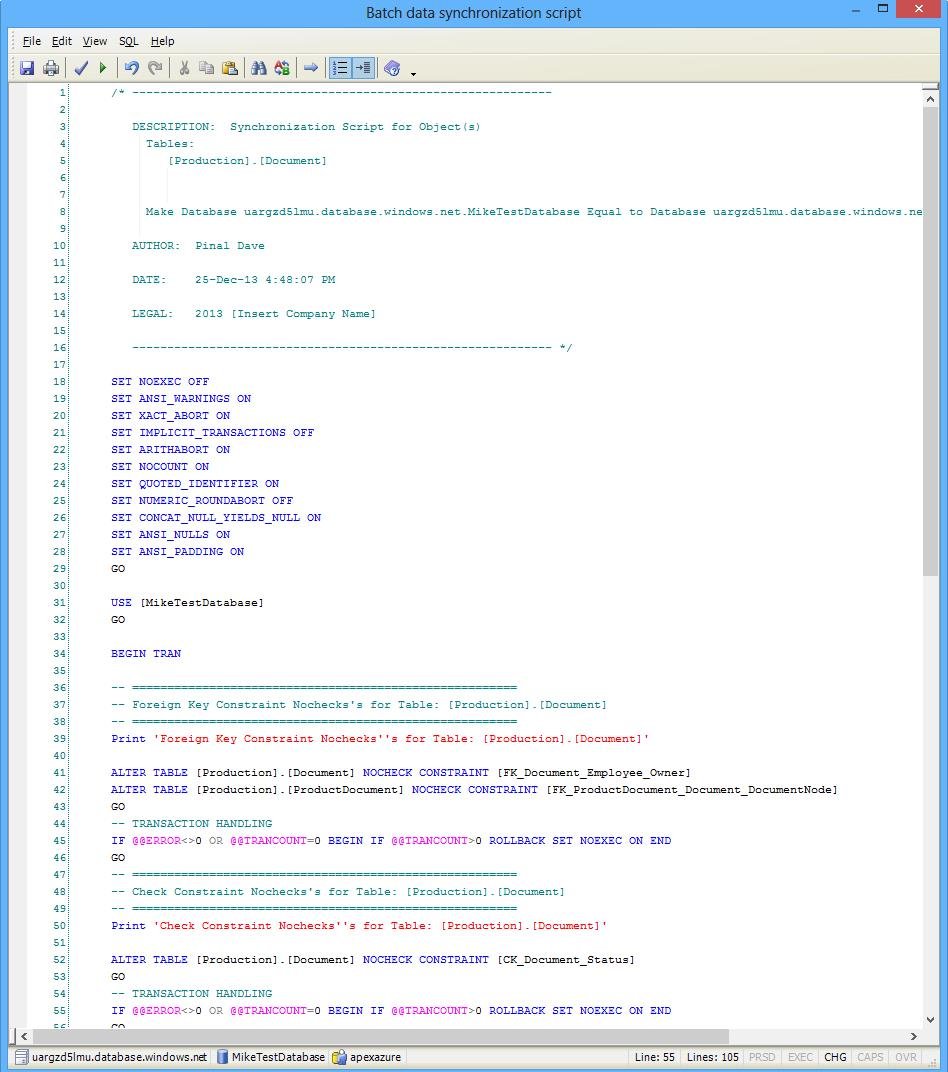This screenshot has width=948, height=1072.
Task: Click the window title 'Batch data synchronization script'
Action: coord(474,13)
